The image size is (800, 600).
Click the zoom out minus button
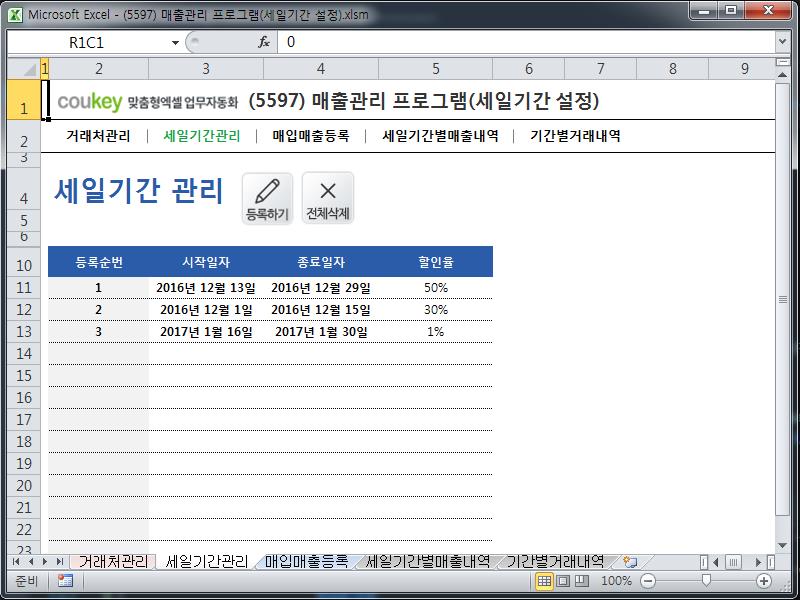647,581
